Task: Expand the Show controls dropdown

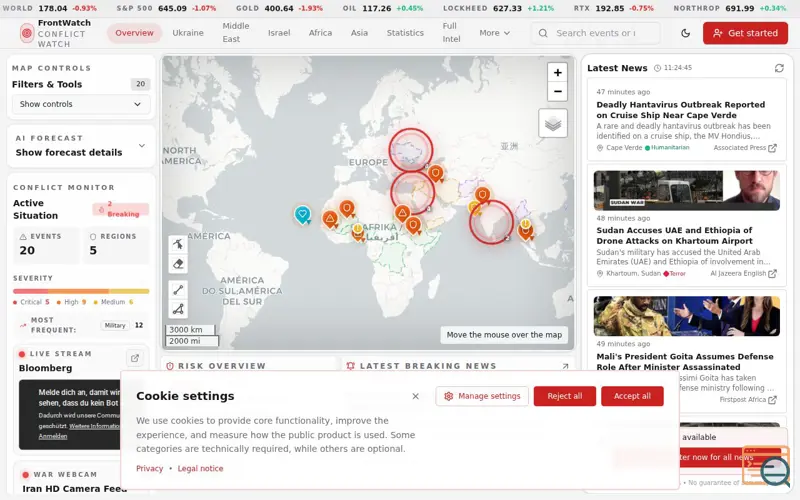Action: coord(81,104)
